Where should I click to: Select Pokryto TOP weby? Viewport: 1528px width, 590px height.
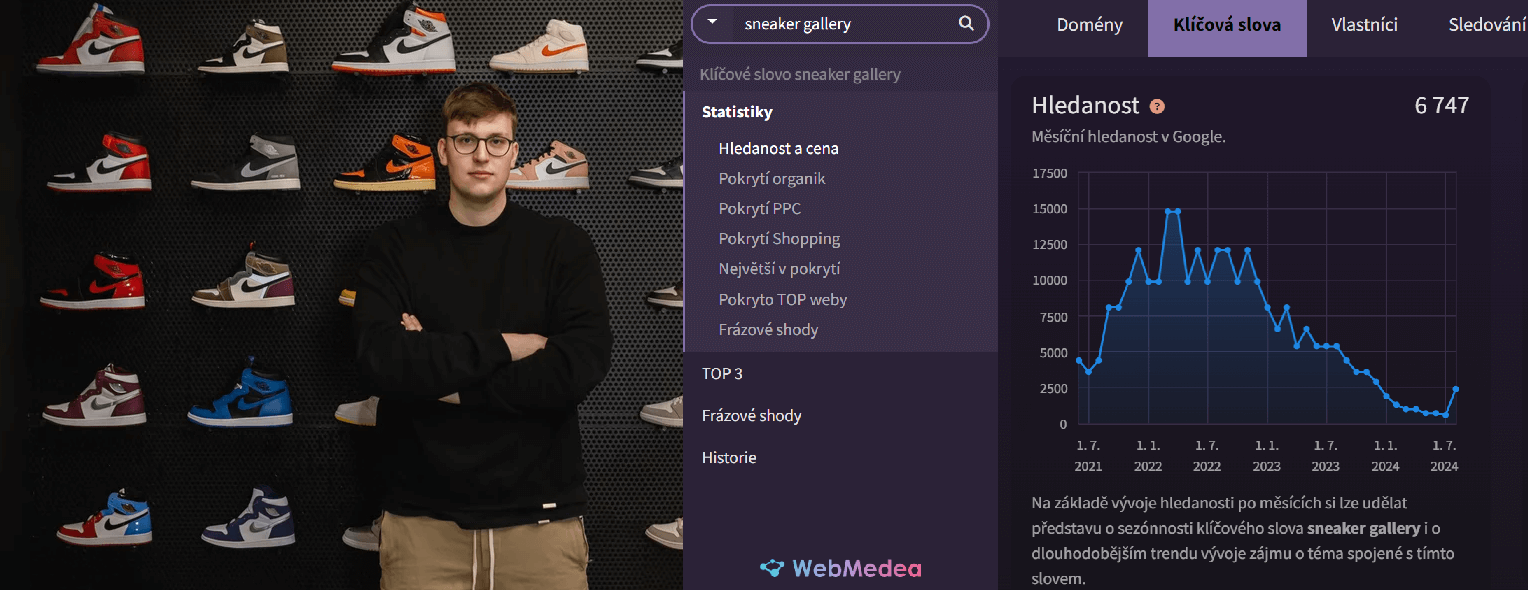[782, 299]
